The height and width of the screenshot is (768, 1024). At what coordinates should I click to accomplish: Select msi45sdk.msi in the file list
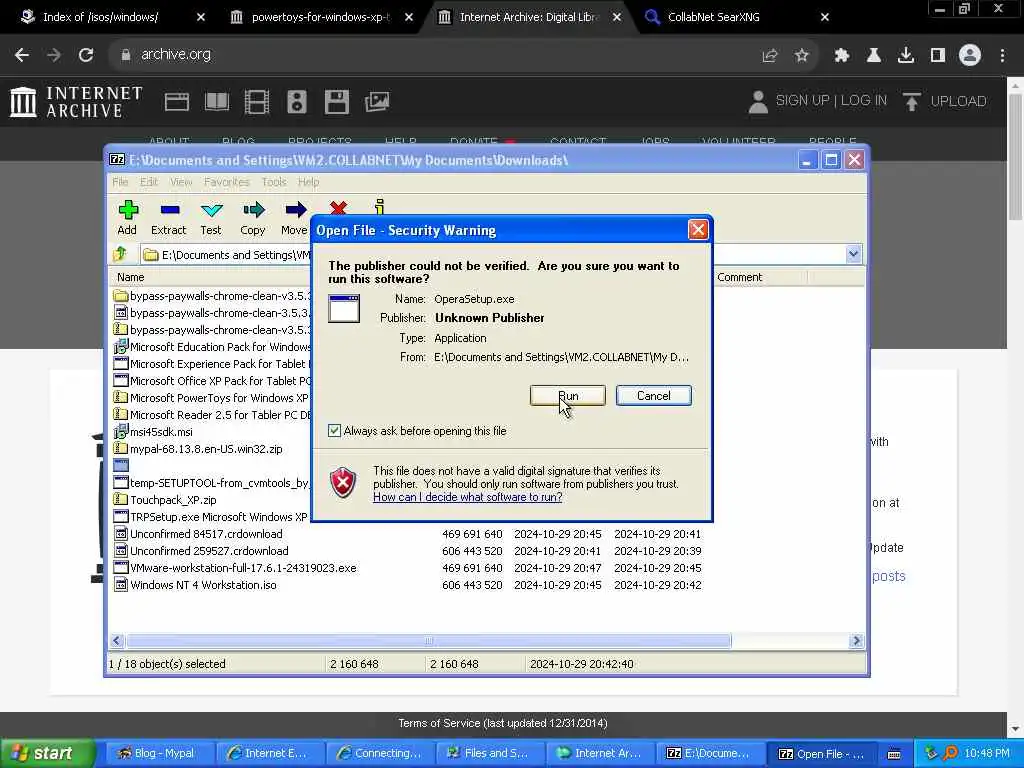tap(161, 432)
